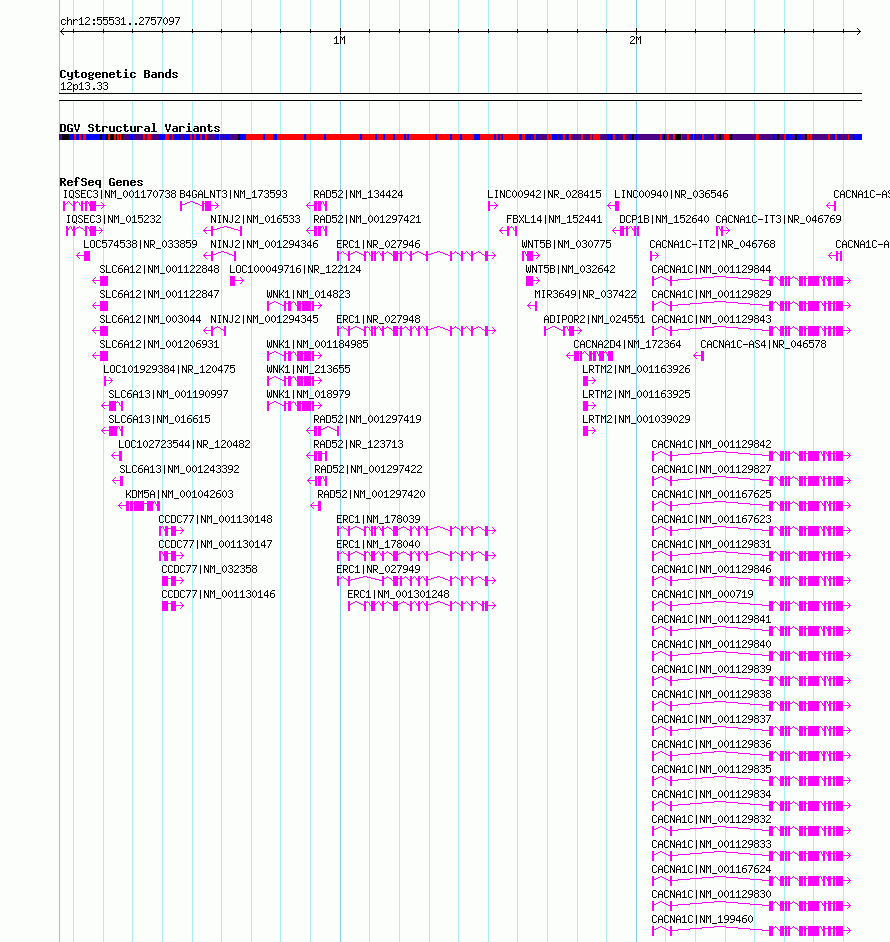Select SLC6A12|NM_003044 transcript
The height and width of the screenshot is (942, 890).
point(150,320)
